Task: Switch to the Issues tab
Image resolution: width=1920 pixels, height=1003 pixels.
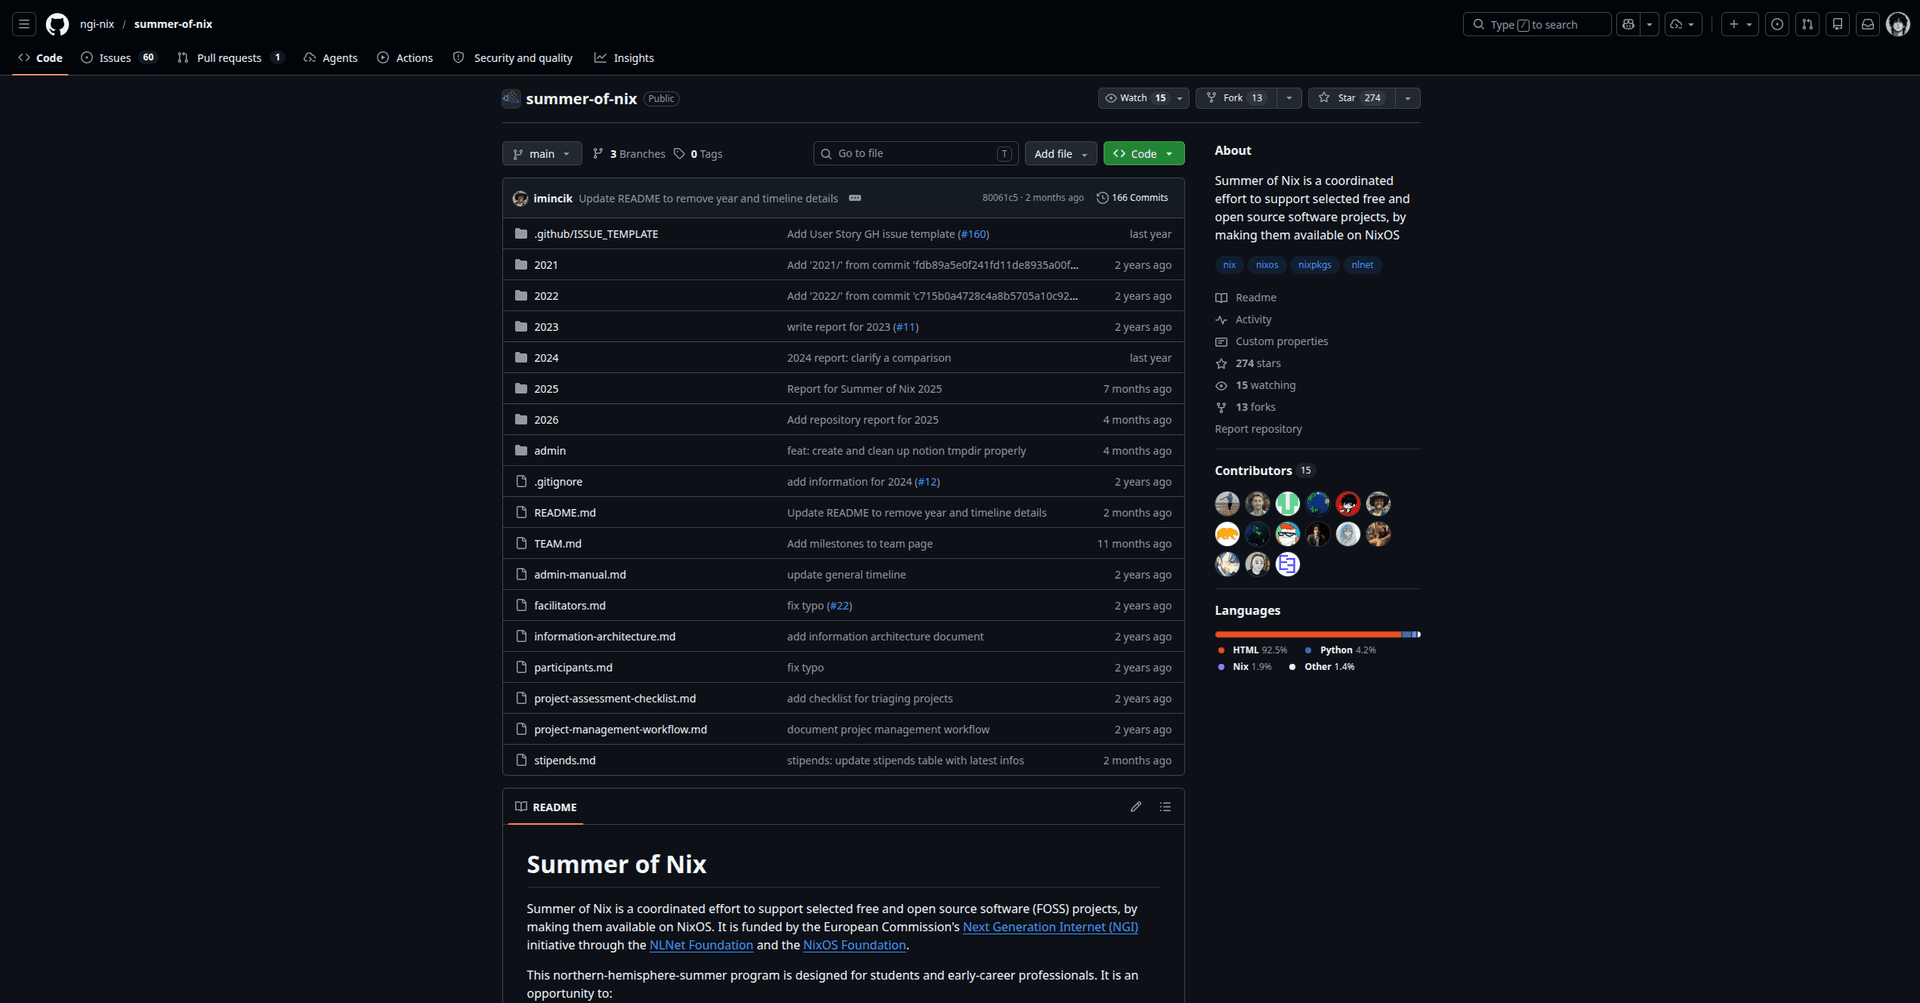Action: [119, 58]
